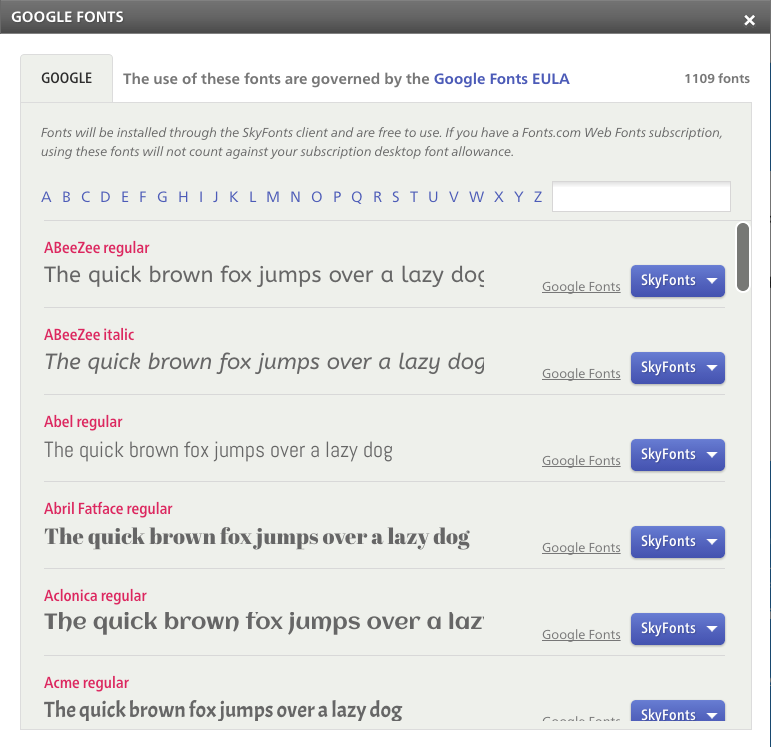771x747 pixels.
Task: Filter fonts by letter C
Action: (x=86, y=197)
